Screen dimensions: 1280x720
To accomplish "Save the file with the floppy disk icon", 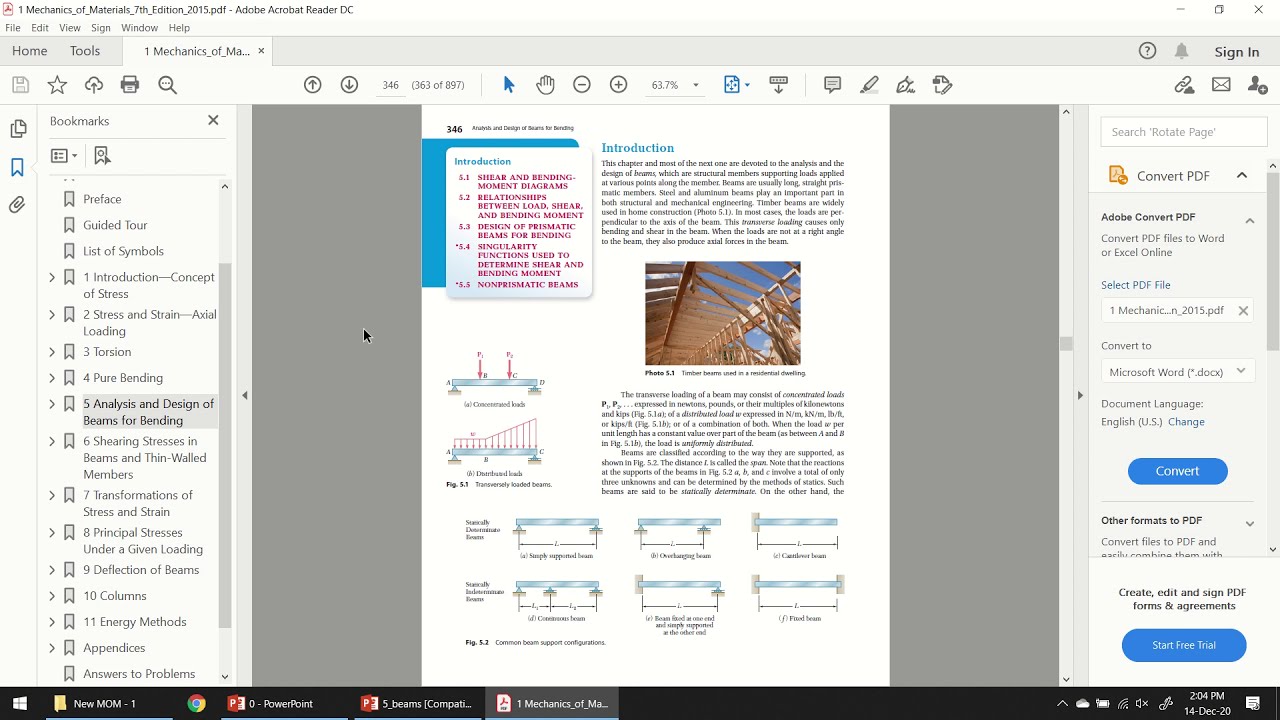I will (x=20, y=85).
